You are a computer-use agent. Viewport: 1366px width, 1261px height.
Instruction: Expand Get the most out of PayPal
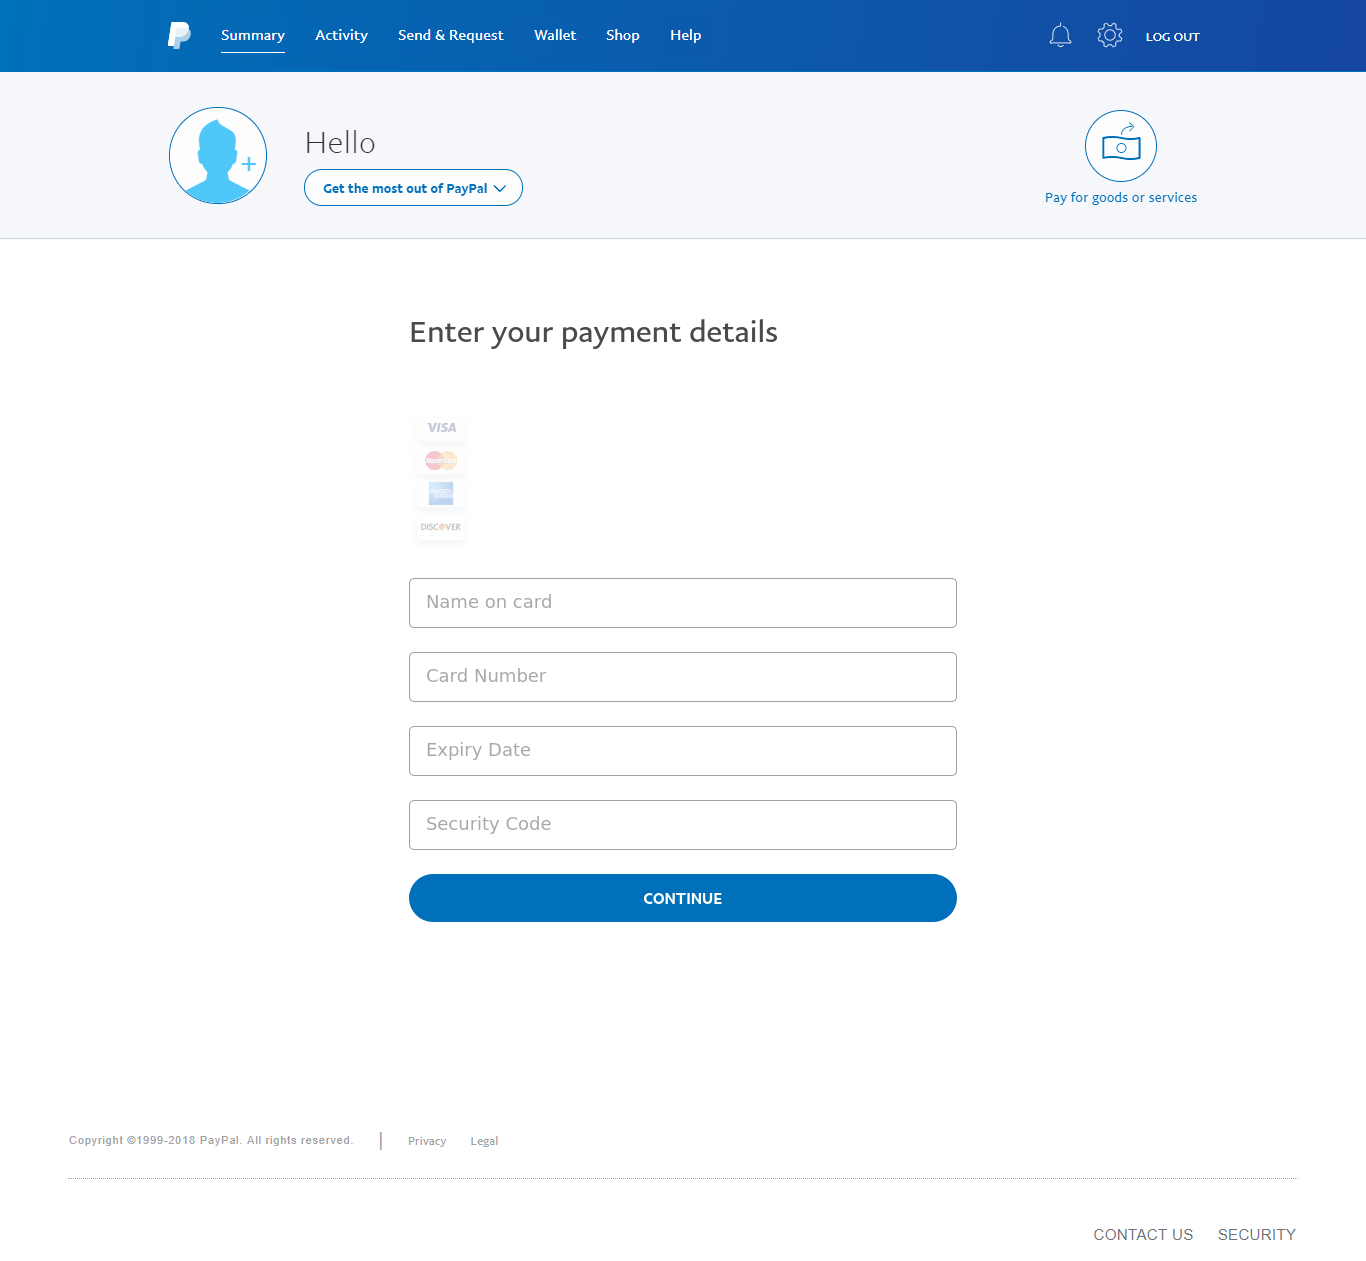(413, 188)
